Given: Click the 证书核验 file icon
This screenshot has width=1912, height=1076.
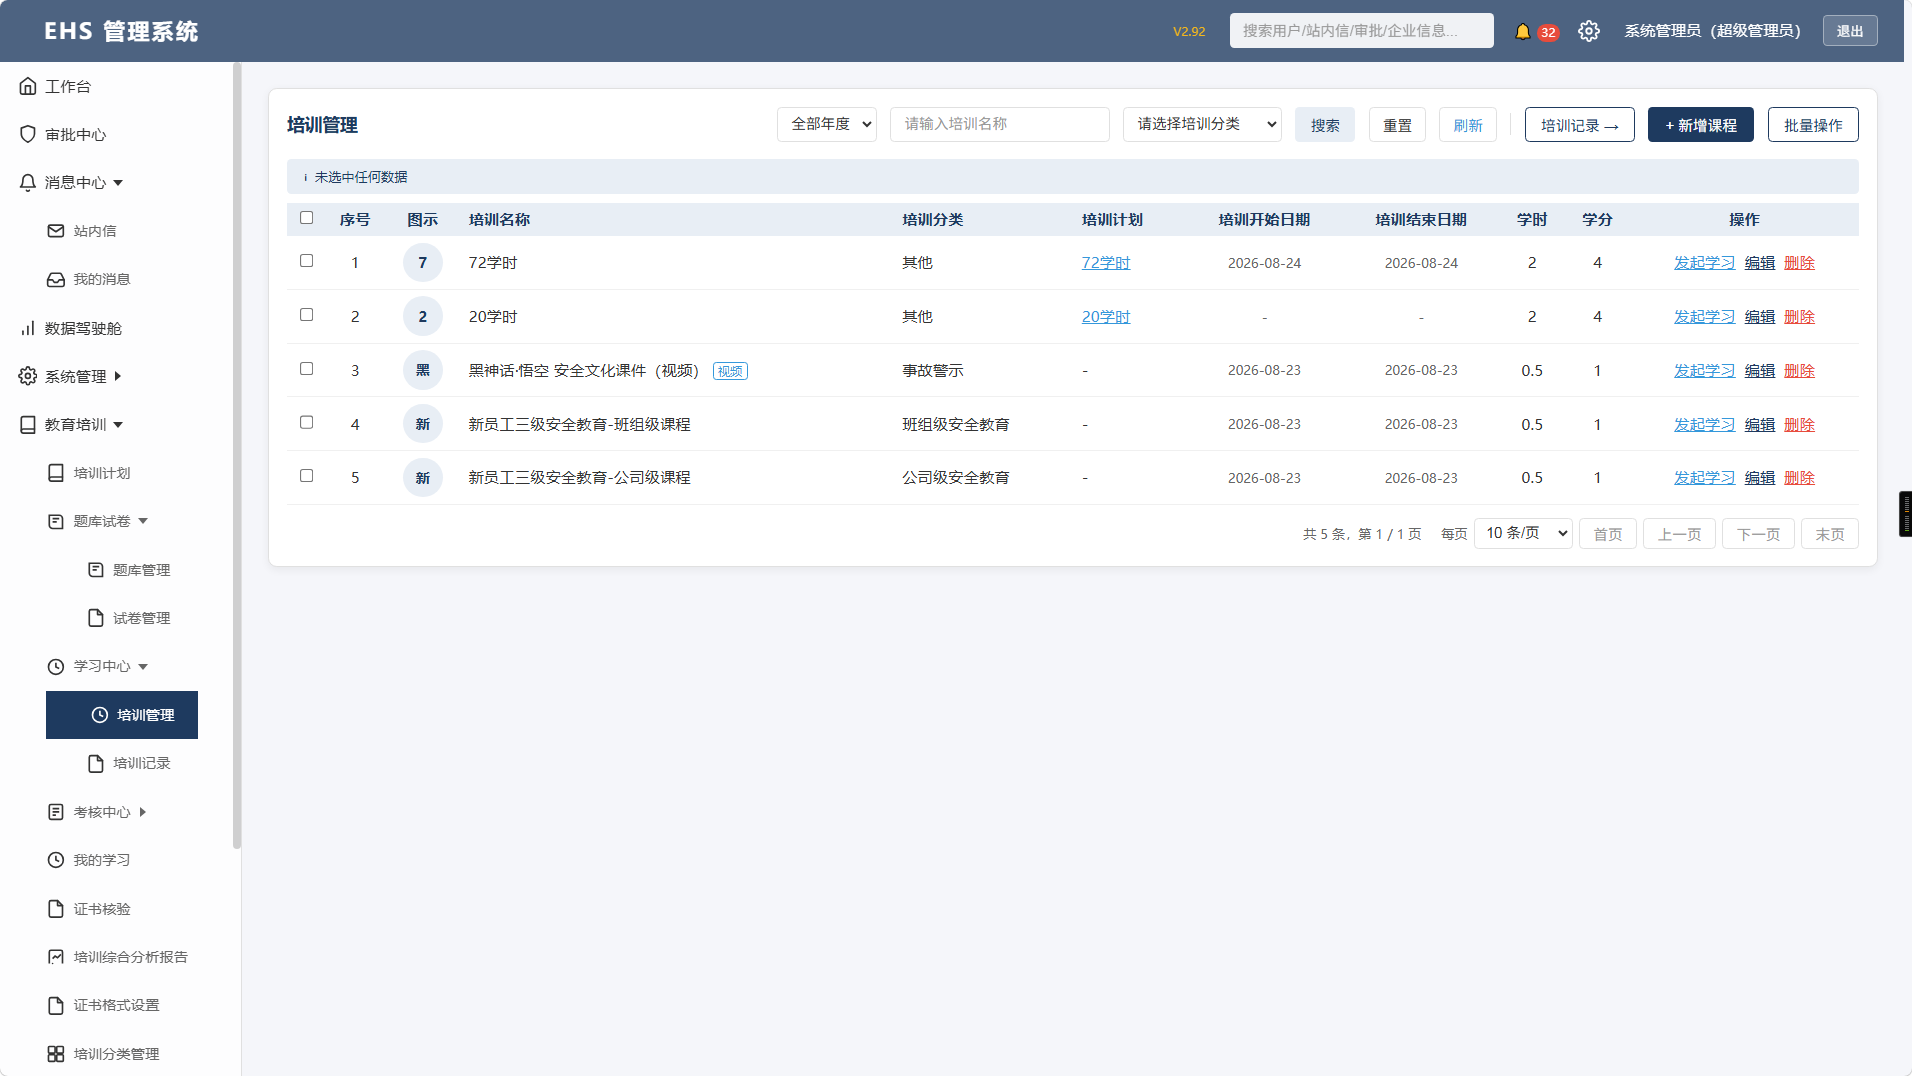Looking at the screenshot, I should pyautogui.click(x=56, y=909).
